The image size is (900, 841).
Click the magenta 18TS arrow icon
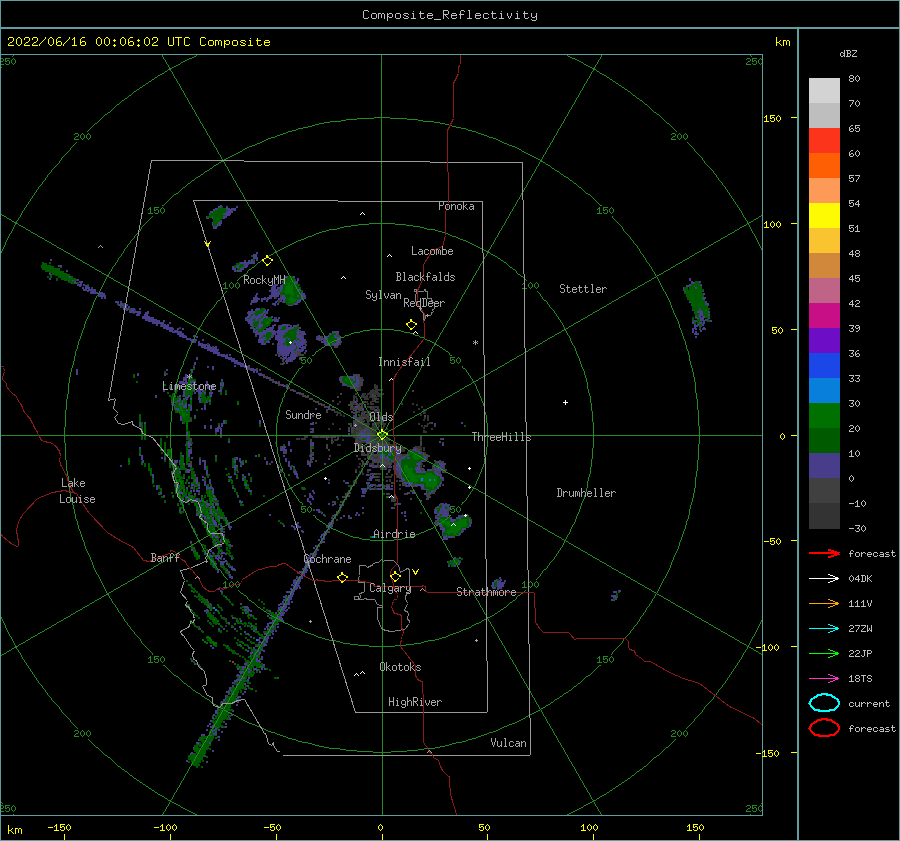click(x=824, y=679)
